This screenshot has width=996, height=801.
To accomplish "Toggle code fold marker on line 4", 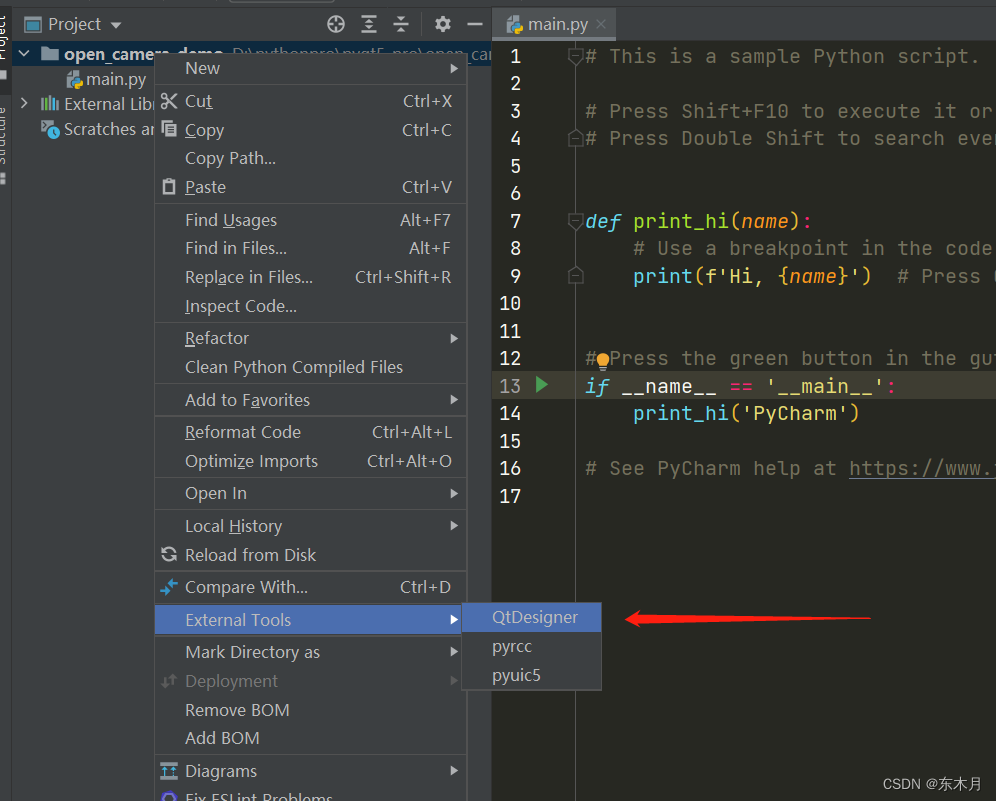I will point(575,138).
